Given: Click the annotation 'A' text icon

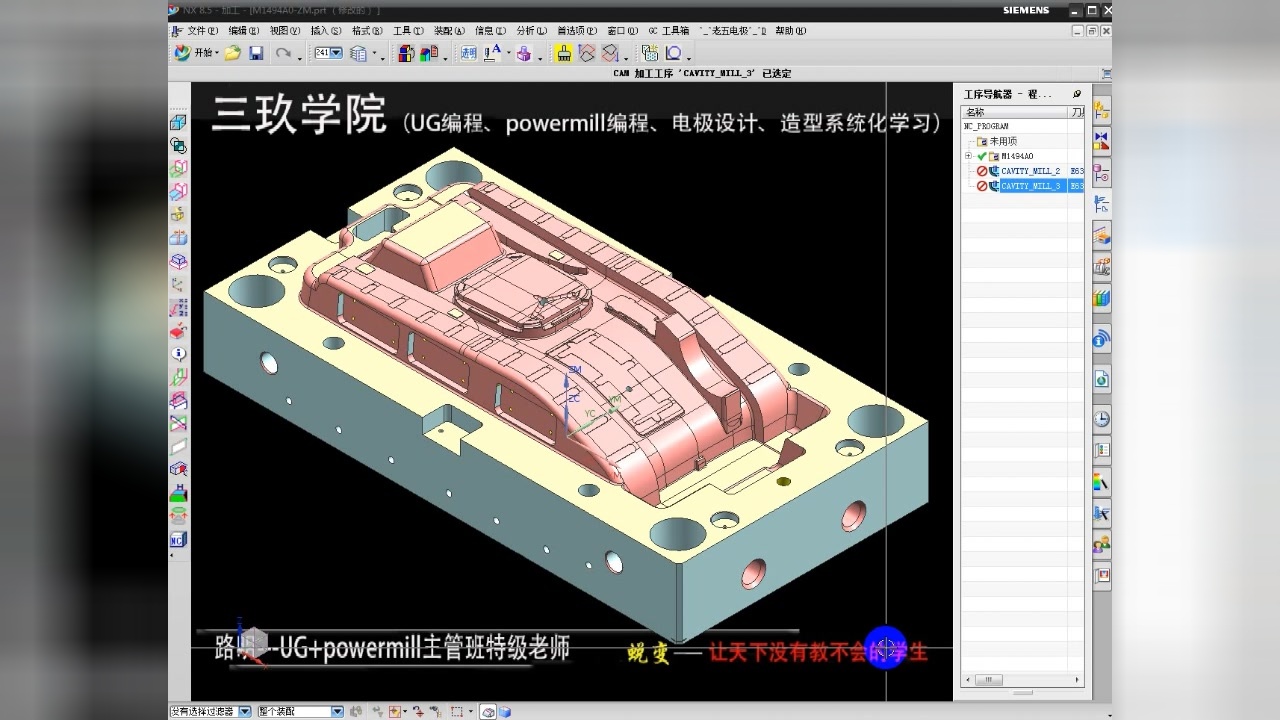Looking at the screenshot, I should (493, 53).
